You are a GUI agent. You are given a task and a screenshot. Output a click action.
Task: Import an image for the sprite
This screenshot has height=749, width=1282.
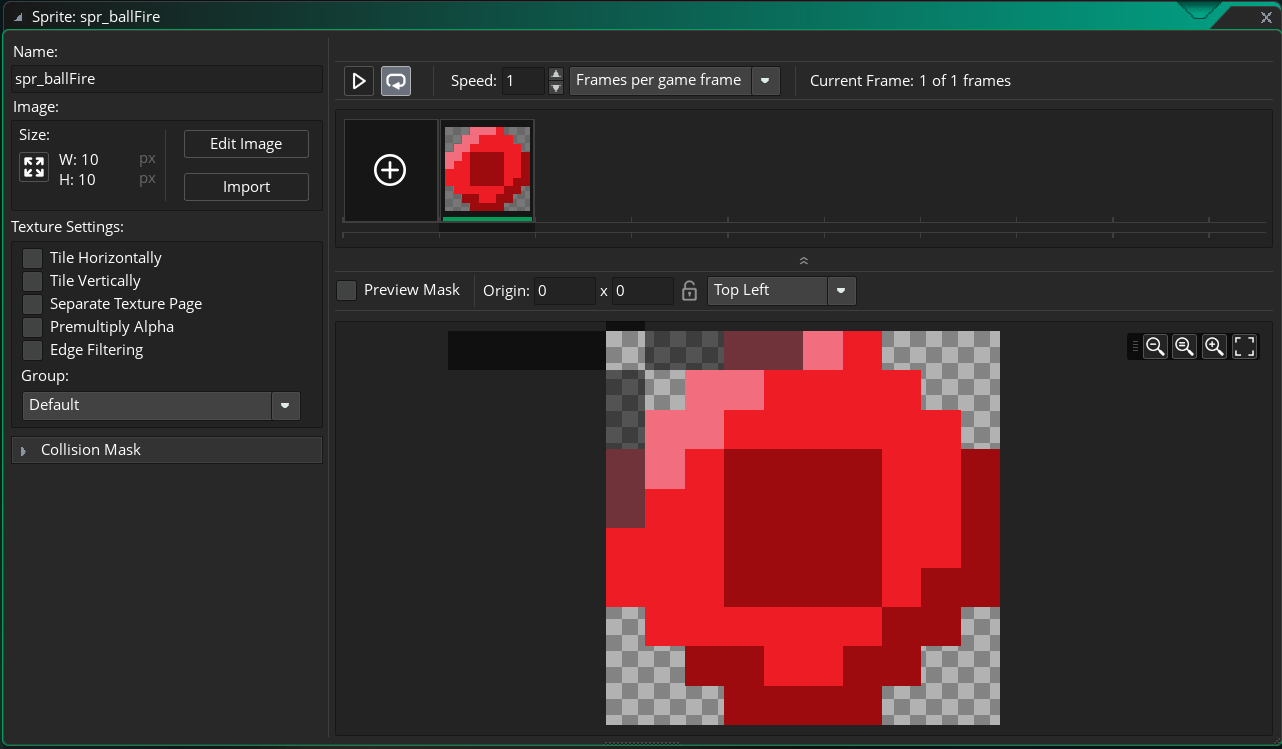[246, 187]
